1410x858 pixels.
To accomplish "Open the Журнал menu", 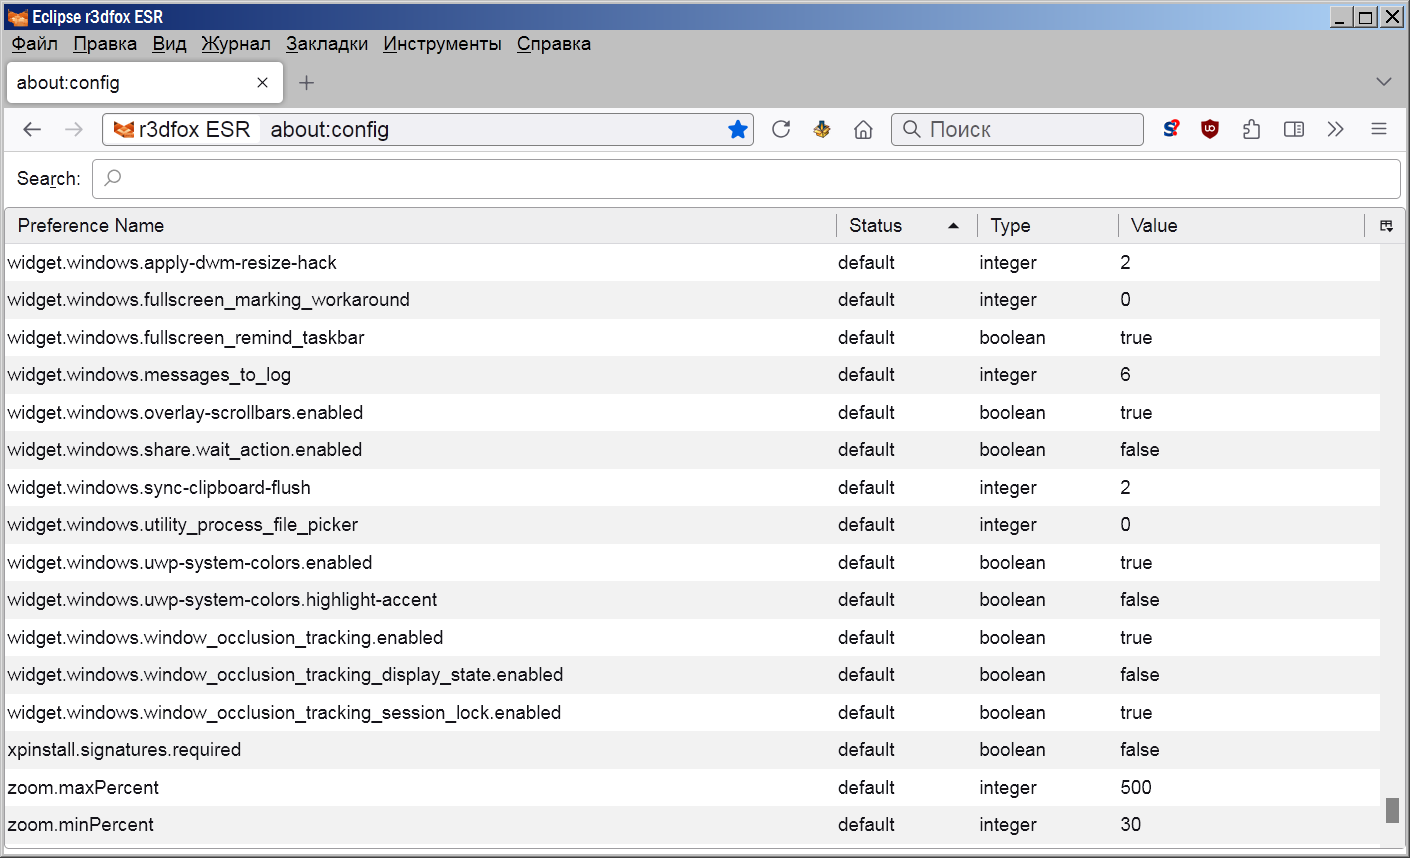I will pyautogui.click(x=235, y=44).
